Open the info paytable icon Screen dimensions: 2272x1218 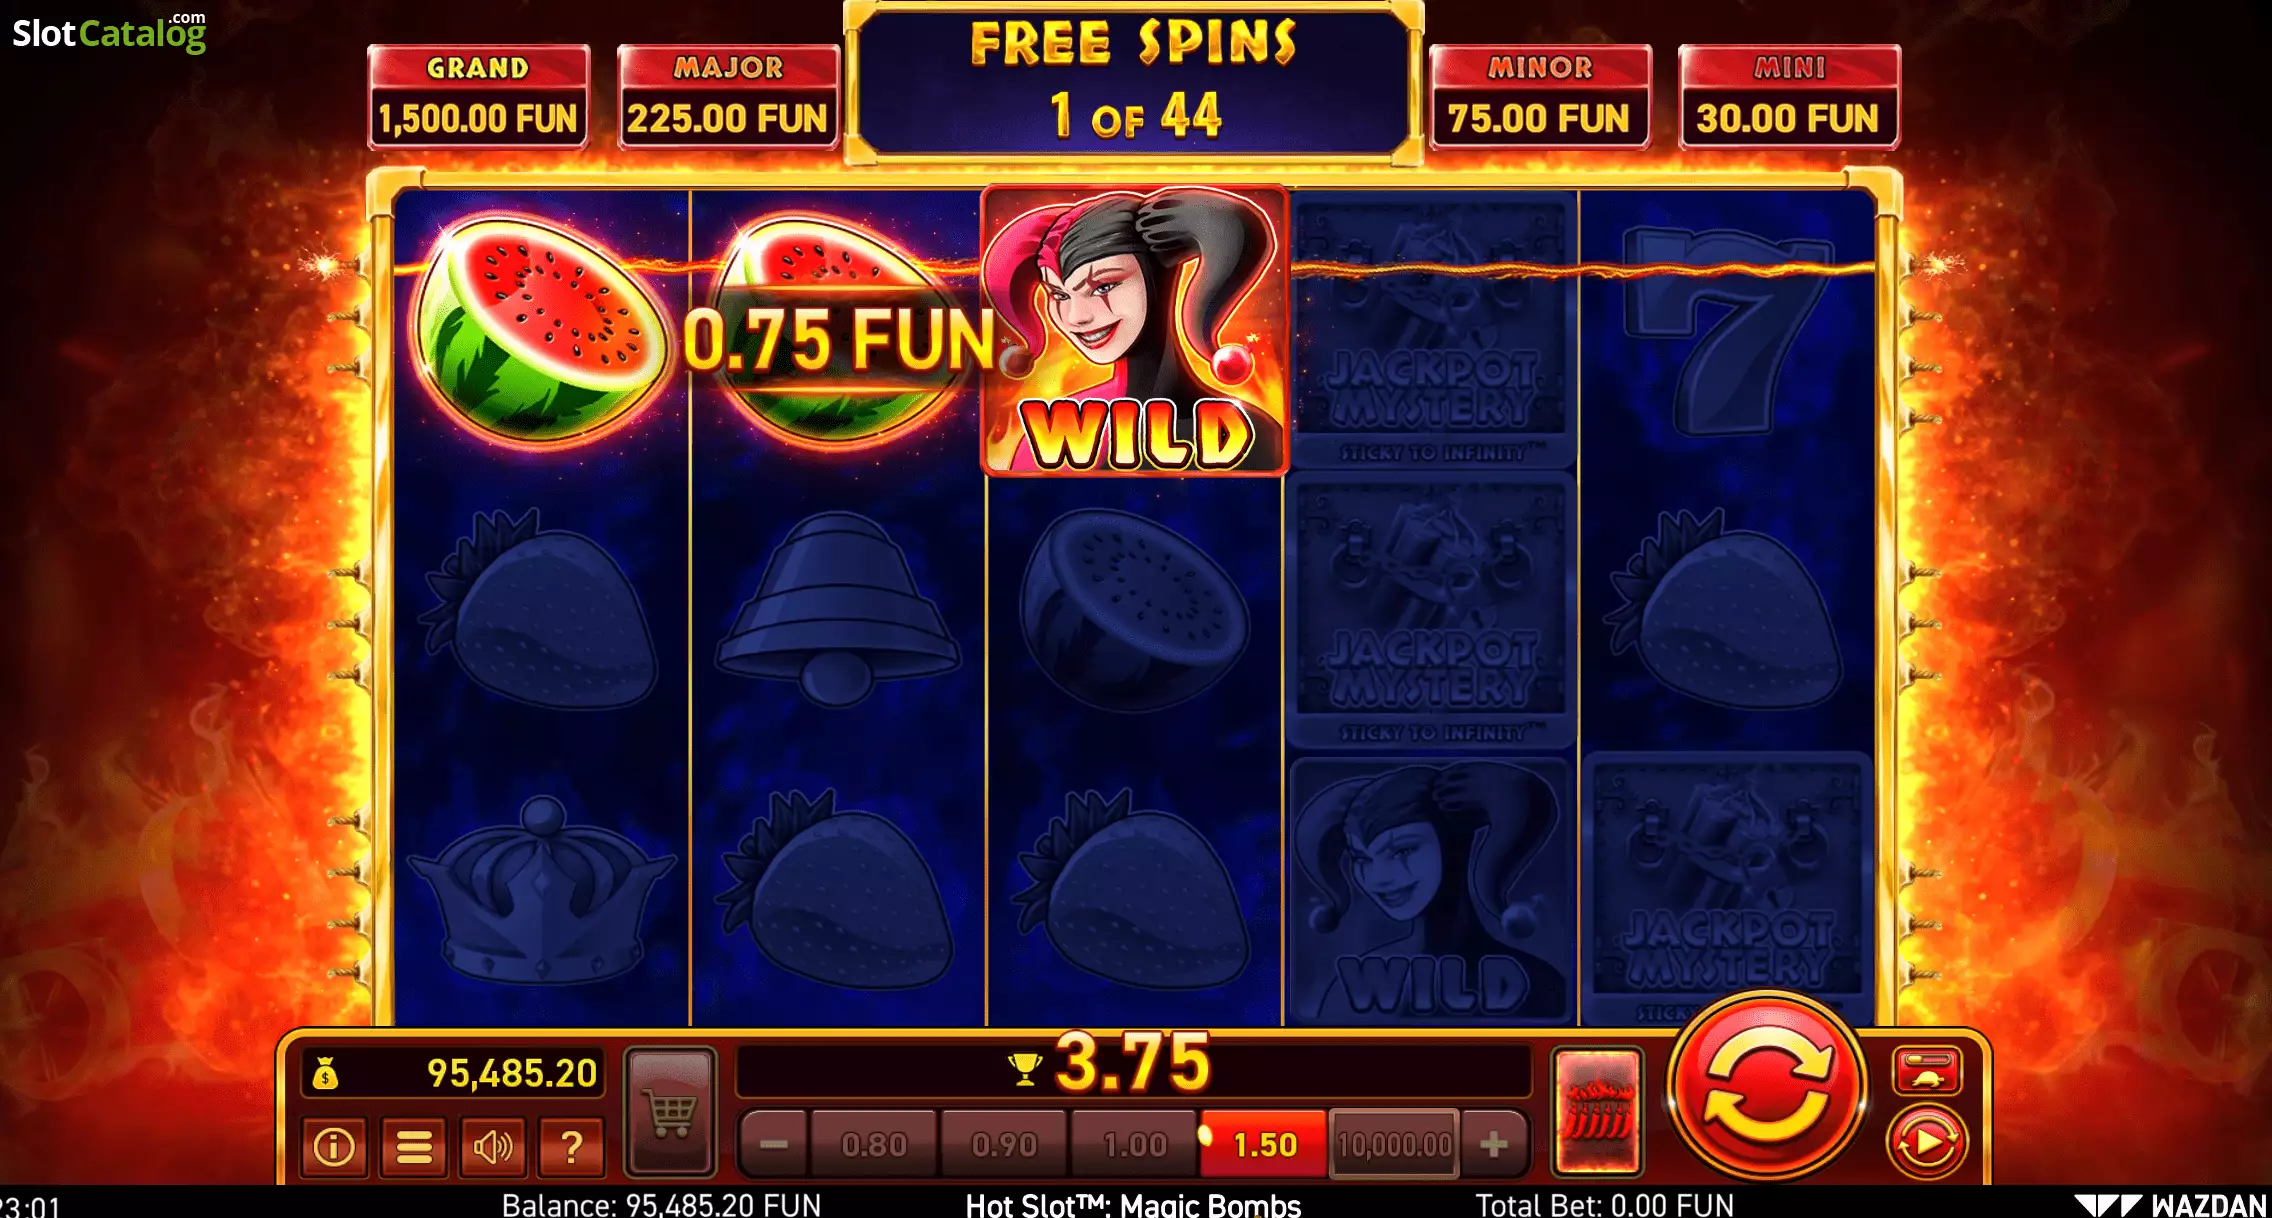[x=334, y=1146]
